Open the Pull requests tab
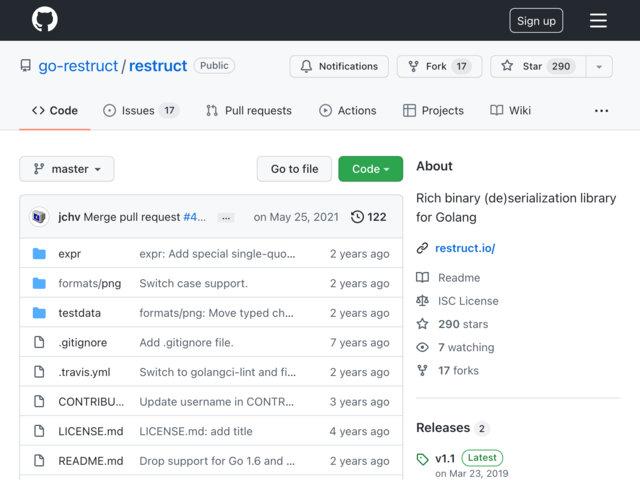The width and height of the screenshot is (640, 480). coord(249,111)
